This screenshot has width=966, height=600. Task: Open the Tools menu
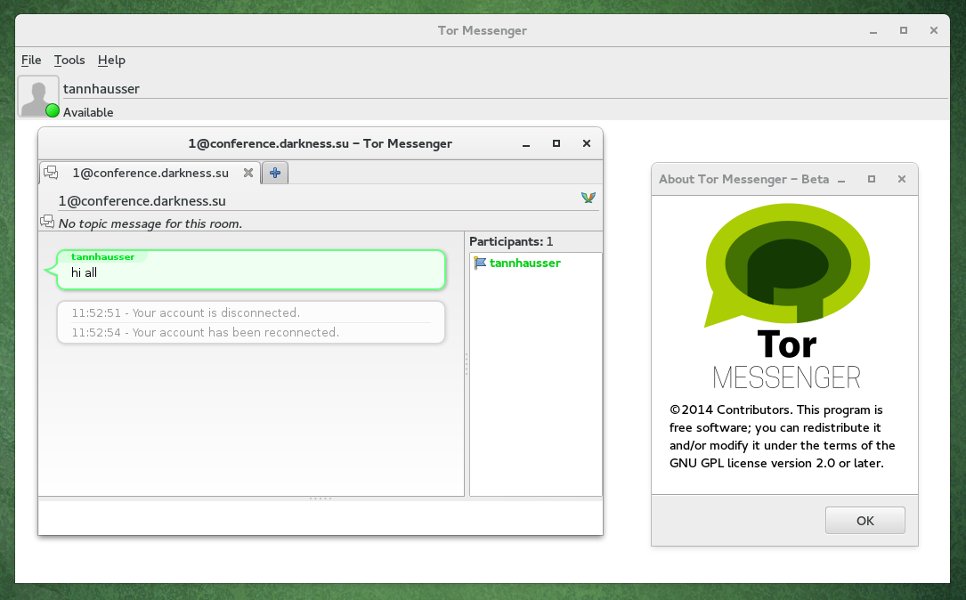[x=69, y=60]
